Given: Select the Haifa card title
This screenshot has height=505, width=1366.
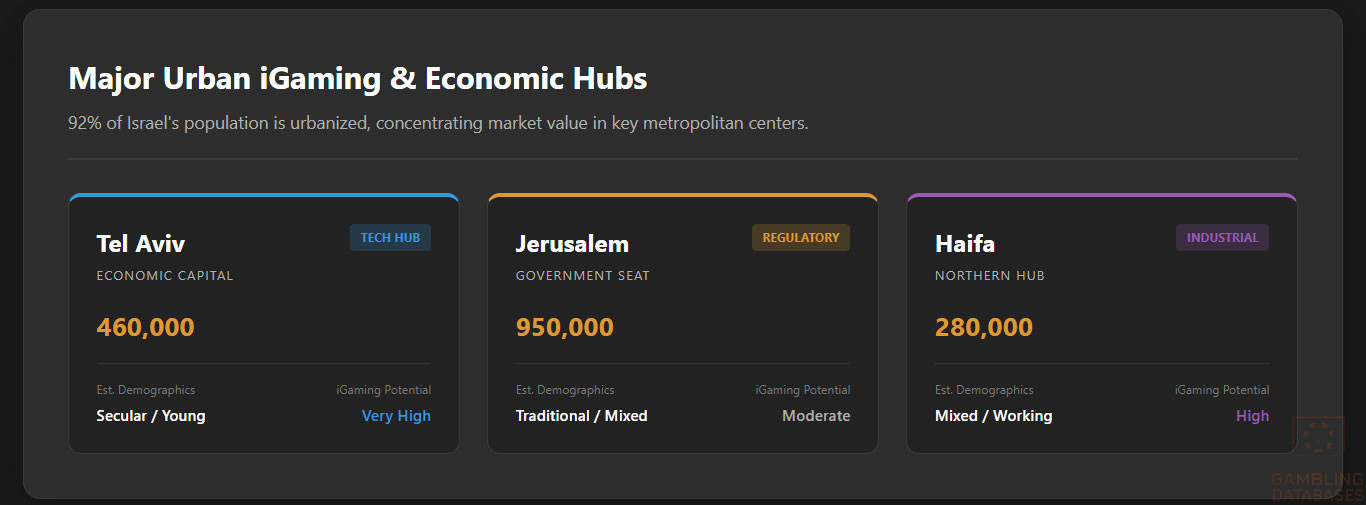Looking at the screenshot, I should click(965, 244).
